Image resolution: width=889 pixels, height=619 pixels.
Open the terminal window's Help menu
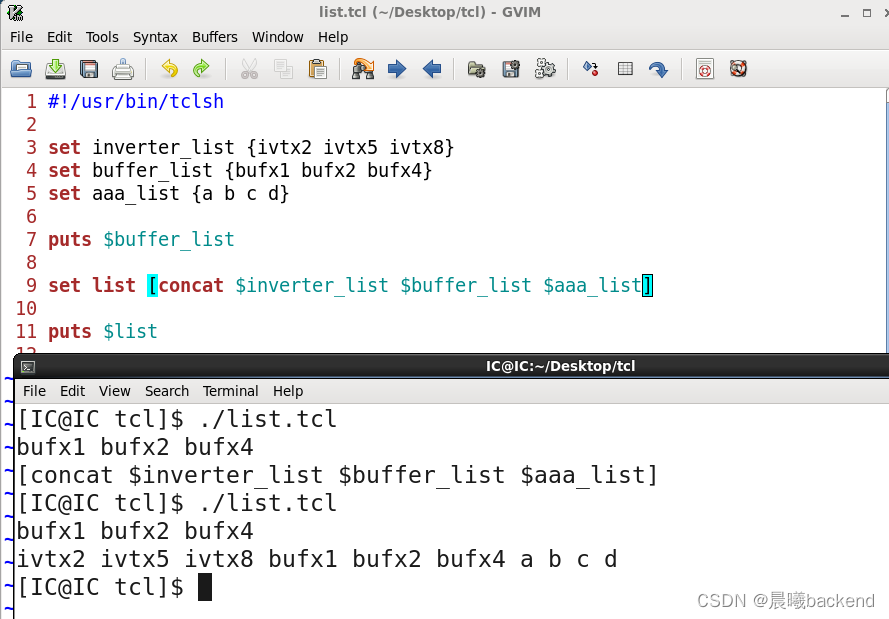tap(288, 391)
